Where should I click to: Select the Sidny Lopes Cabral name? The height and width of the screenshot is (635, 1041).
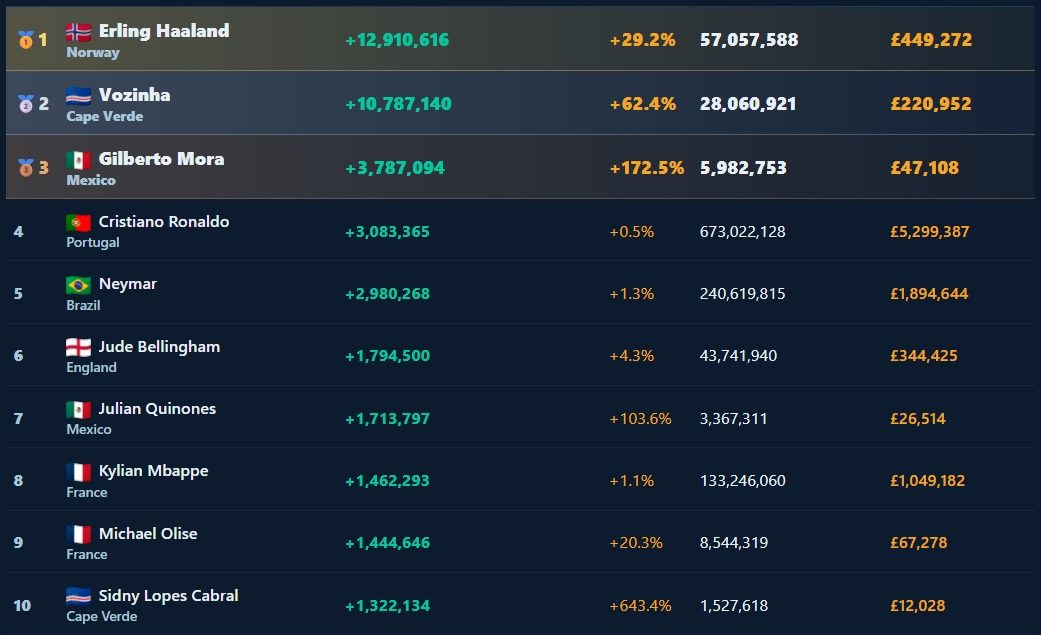pyautogui.click(x=169, y=596)
